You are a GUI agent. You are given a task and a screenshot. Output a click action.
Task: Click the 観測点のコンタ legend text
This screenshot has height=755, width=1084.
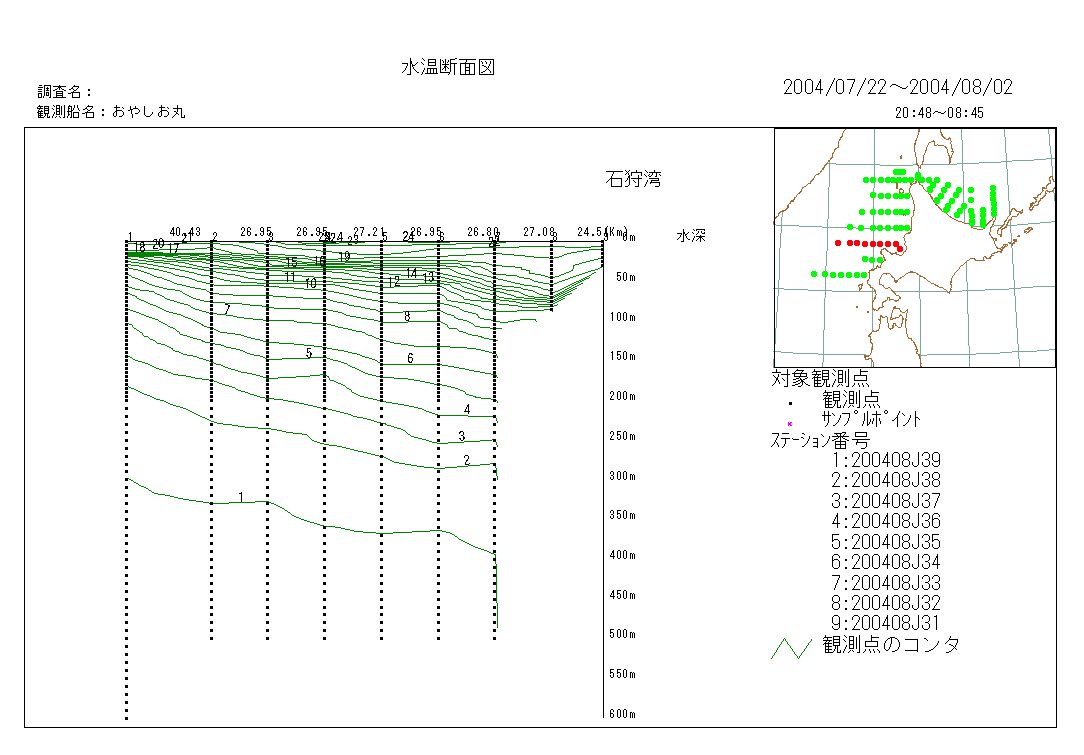point(891,645)
